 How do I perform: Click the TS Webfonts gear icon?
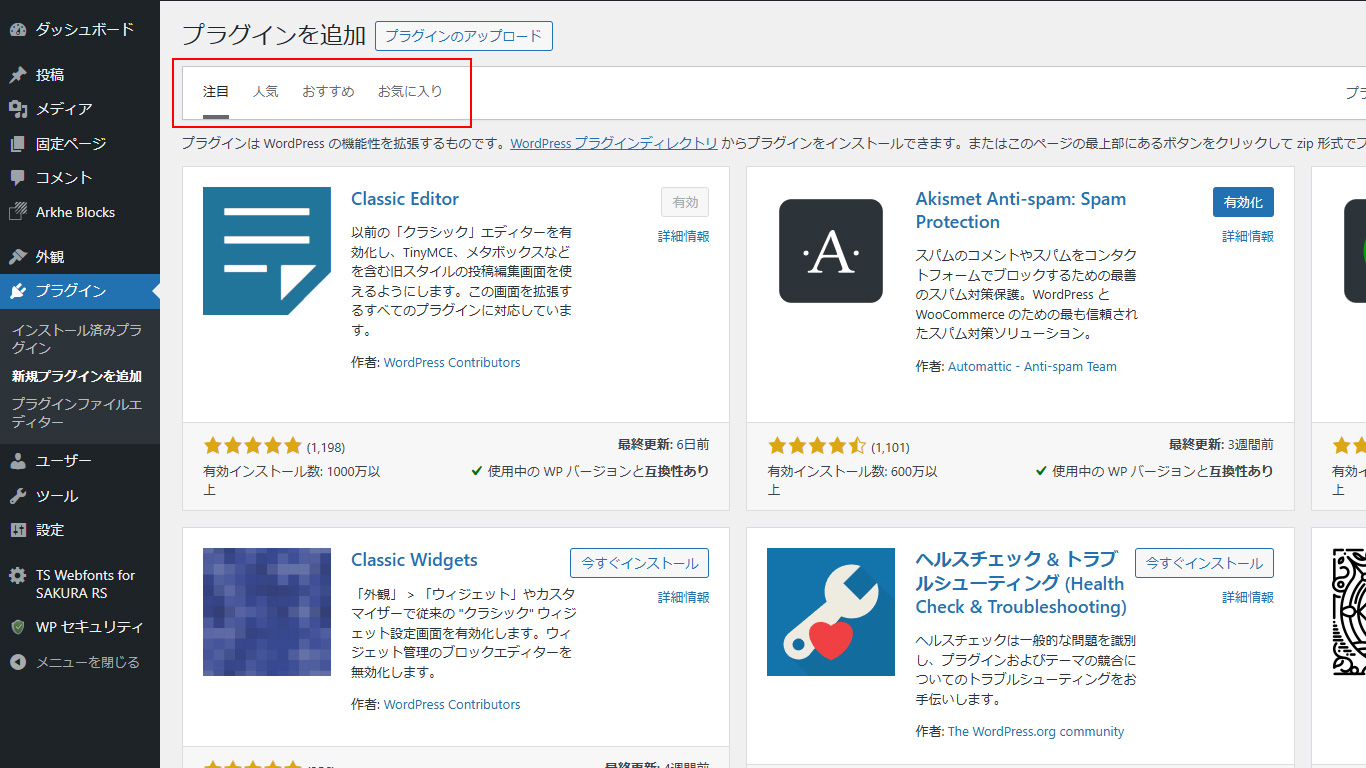18,576
